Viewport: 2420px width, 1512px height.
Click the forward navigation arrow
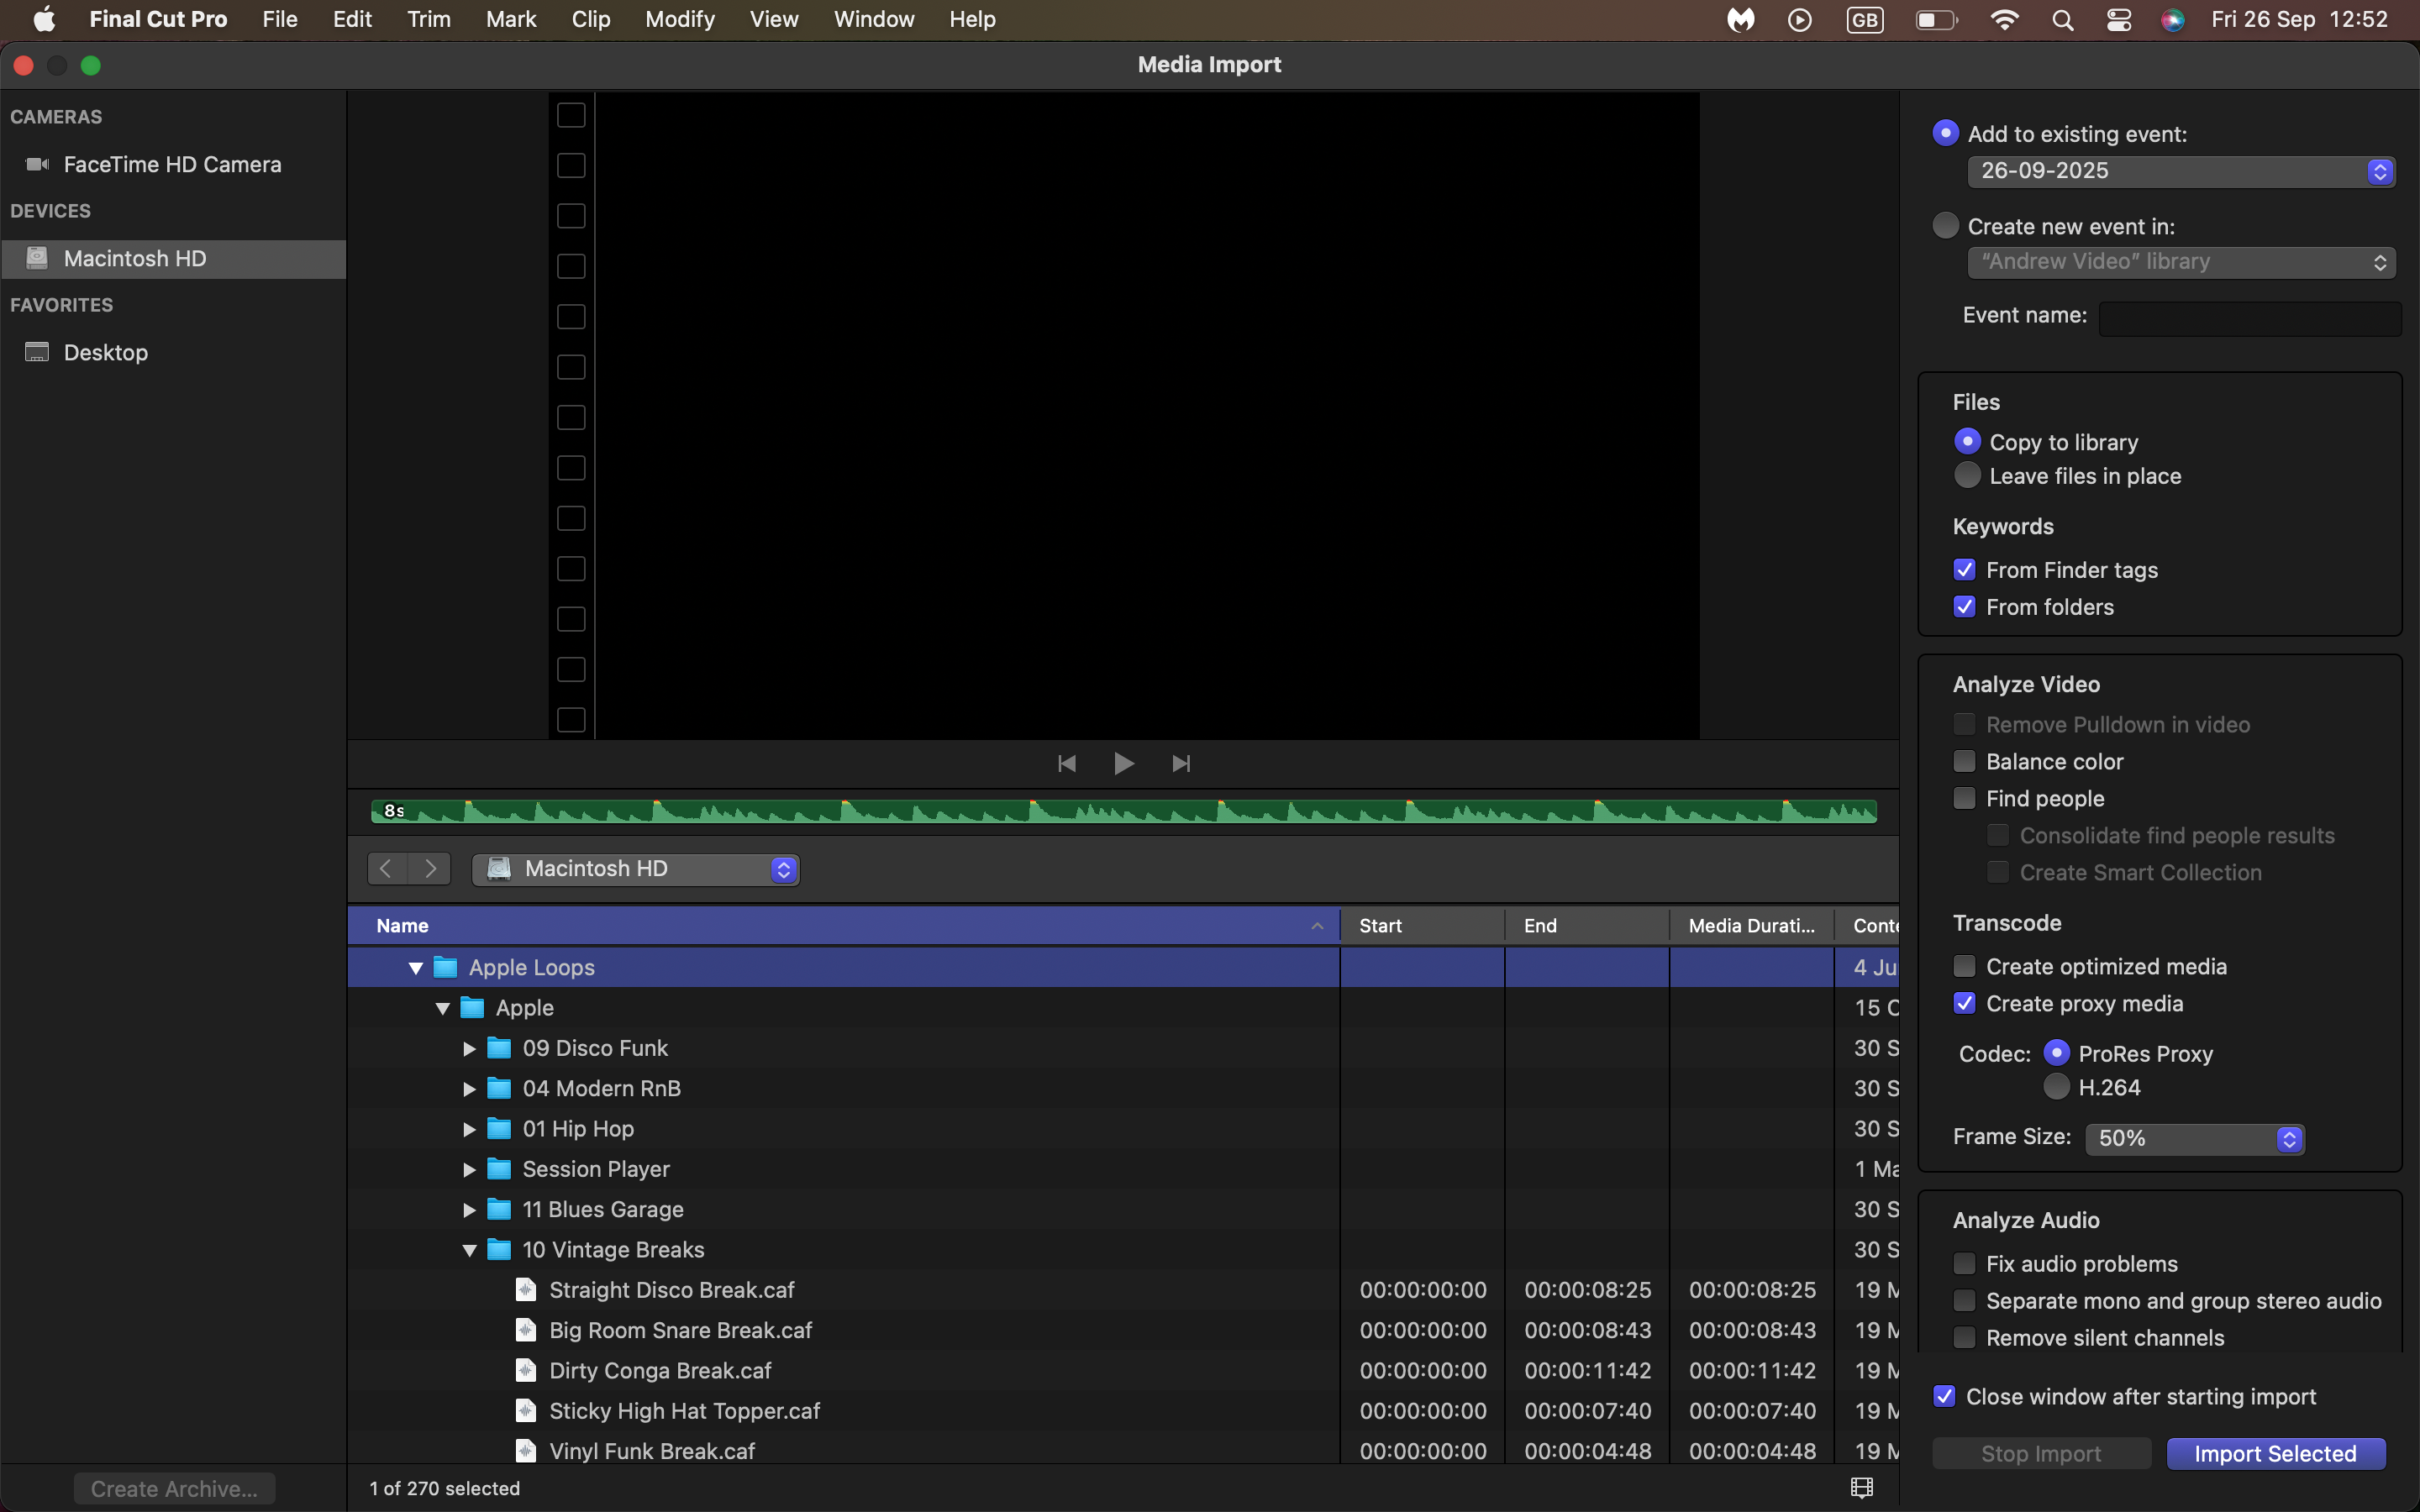[431, 868]
